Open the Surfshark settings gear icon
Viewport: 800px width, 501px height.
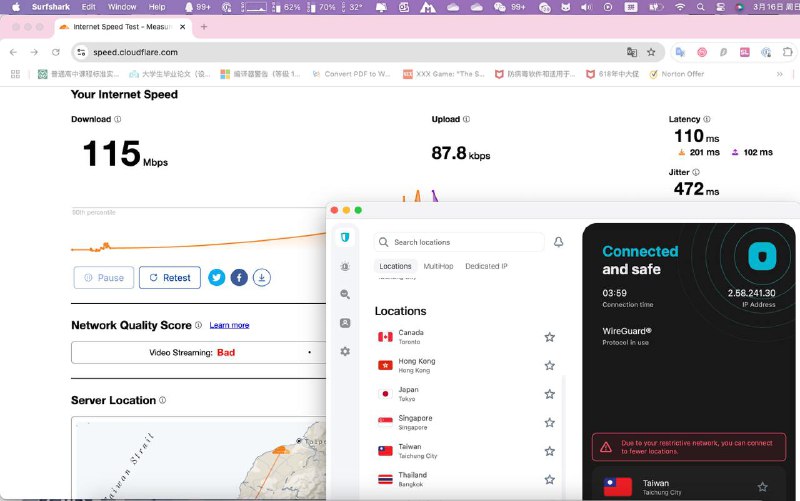[x=345, y=352]
